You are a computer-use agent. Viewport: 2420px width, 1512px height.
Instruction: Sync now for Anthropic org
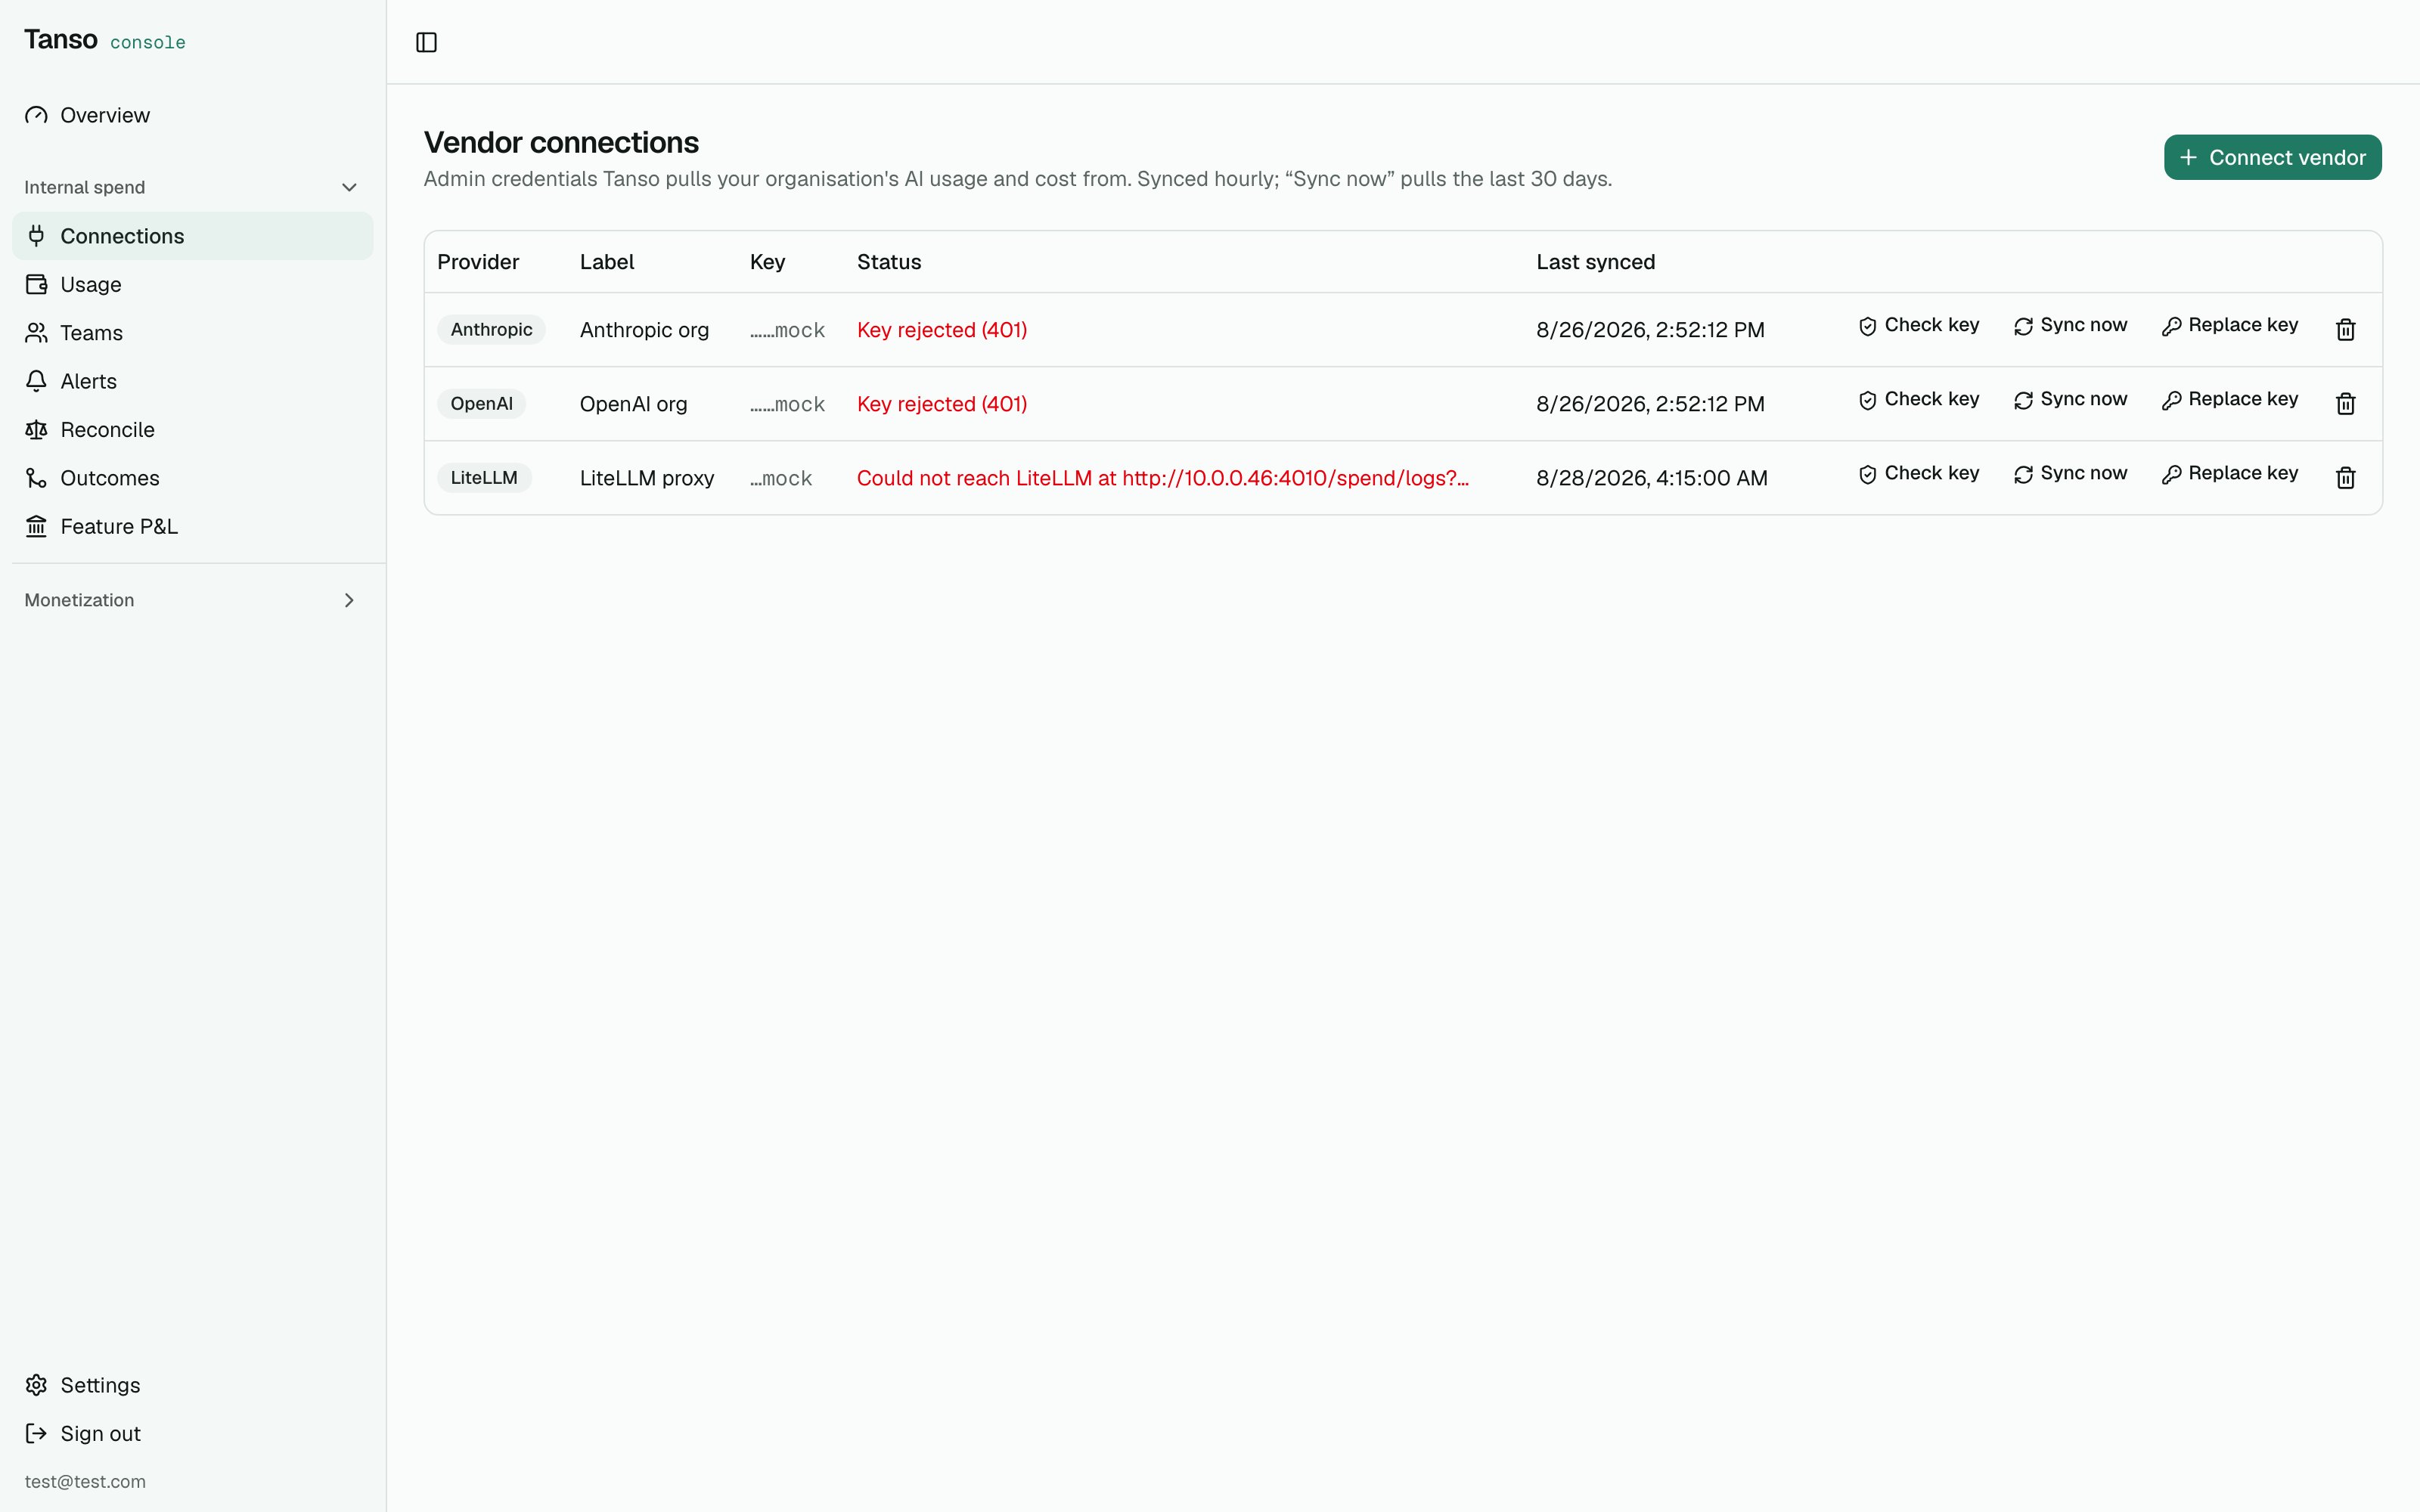2070,326
